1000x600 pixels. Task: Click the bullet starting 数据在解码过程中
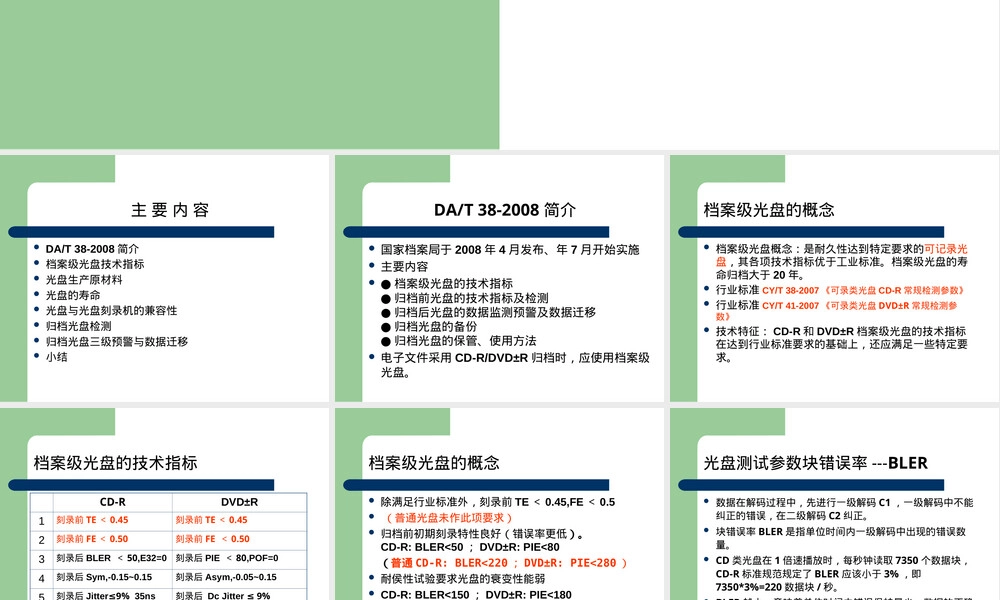(x=844, y=509)
